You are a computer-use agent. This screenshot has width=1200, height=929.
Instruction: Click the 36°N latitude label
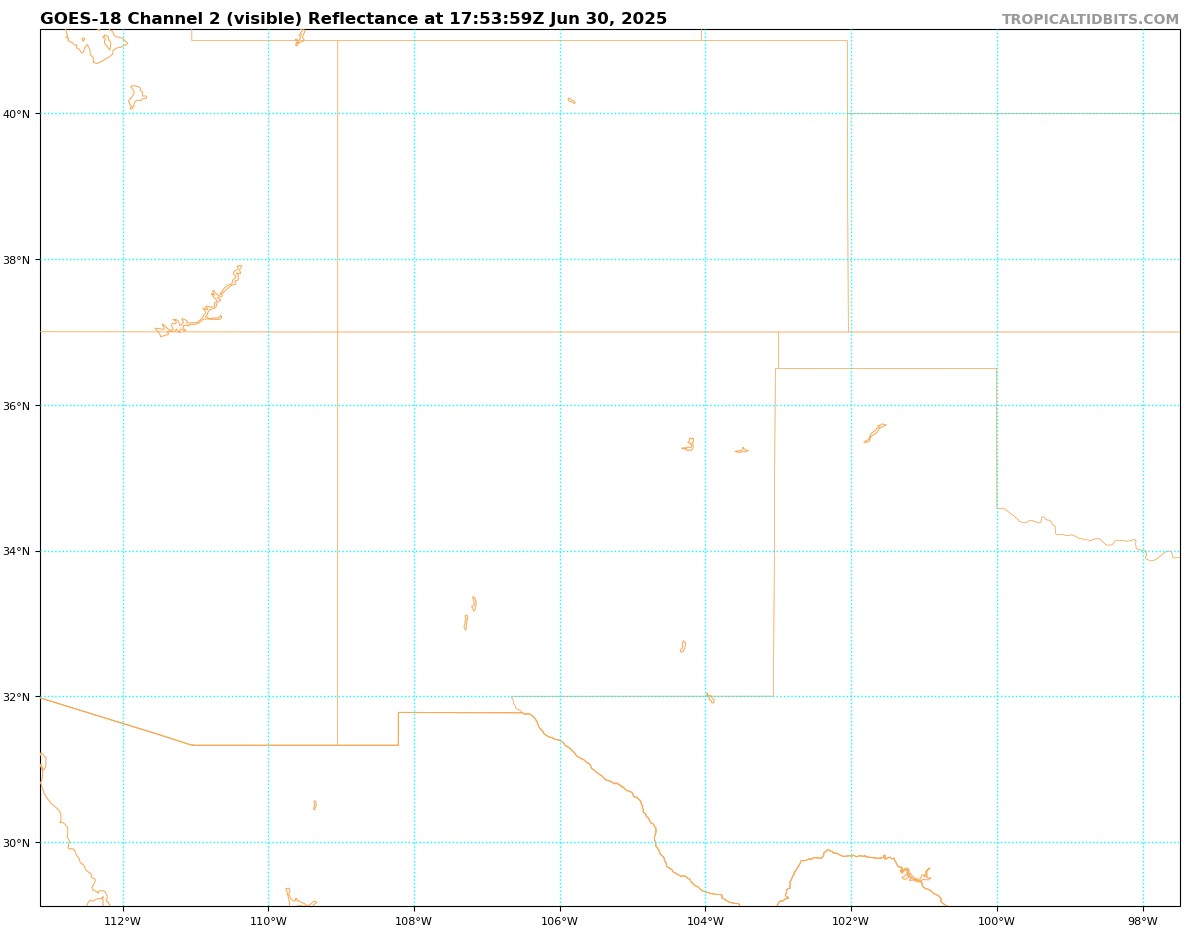[x=15, y=406]
